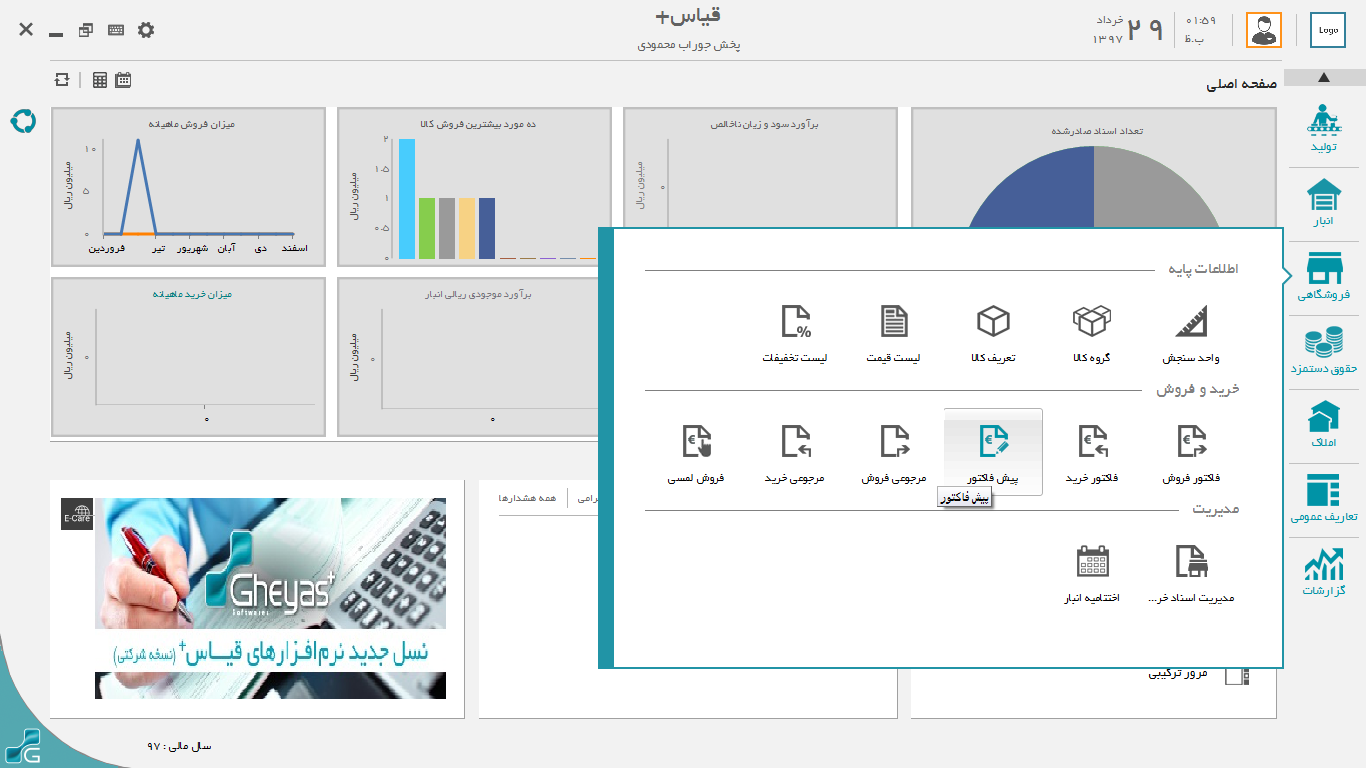The height and width of the screenshot is (768, 1366).
Task: Collapse the sidebar with the up arrow
Action: 1324,77
